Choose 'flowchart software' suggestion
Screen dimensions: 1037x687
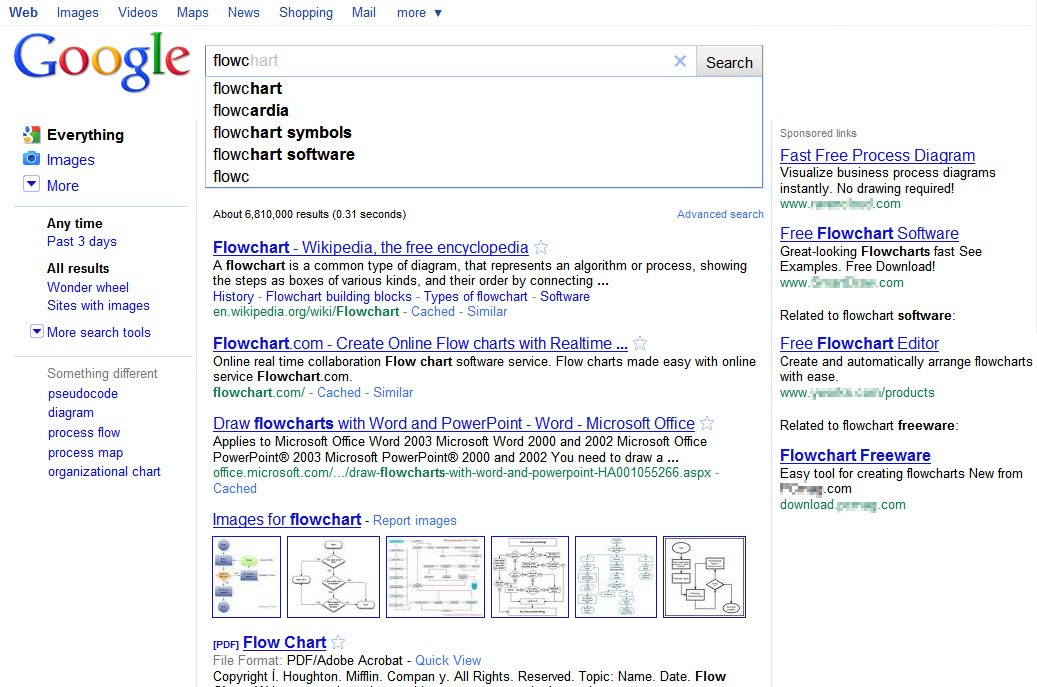[x=483, y=154]
